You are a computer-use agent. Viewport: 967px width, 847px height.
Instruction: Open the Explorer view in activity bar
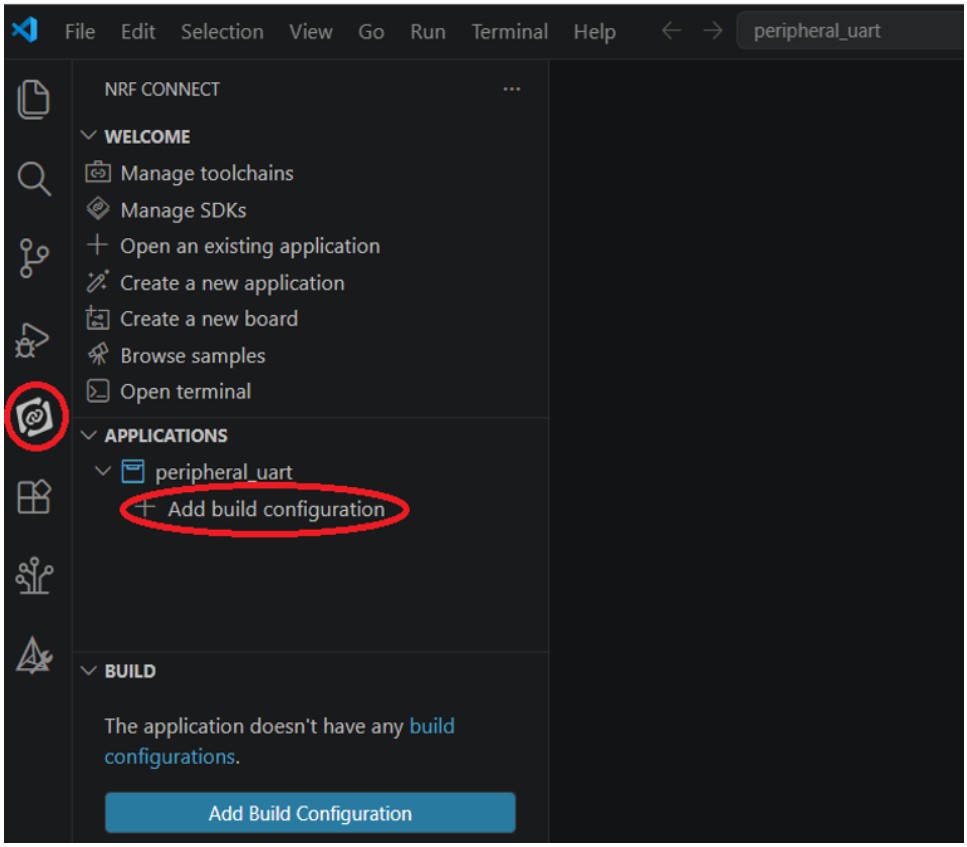(x=33, y=99)
